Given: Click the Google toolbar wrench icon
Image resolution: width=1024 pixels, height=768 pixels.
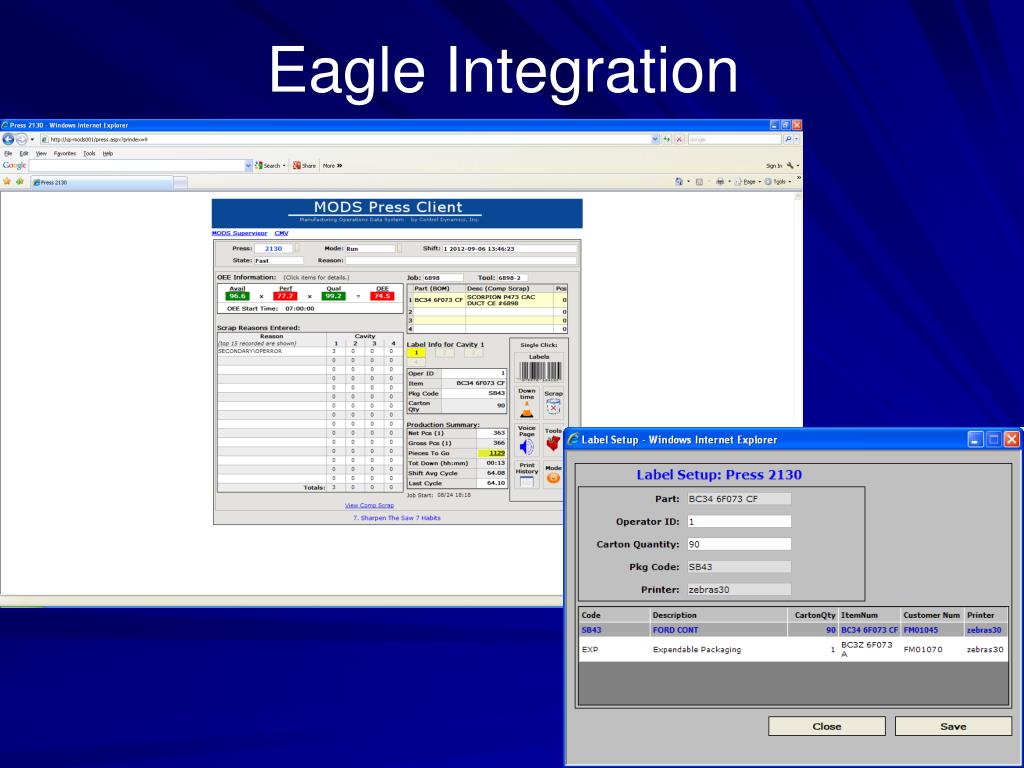Looking at the screenshot, I should 790,166.
